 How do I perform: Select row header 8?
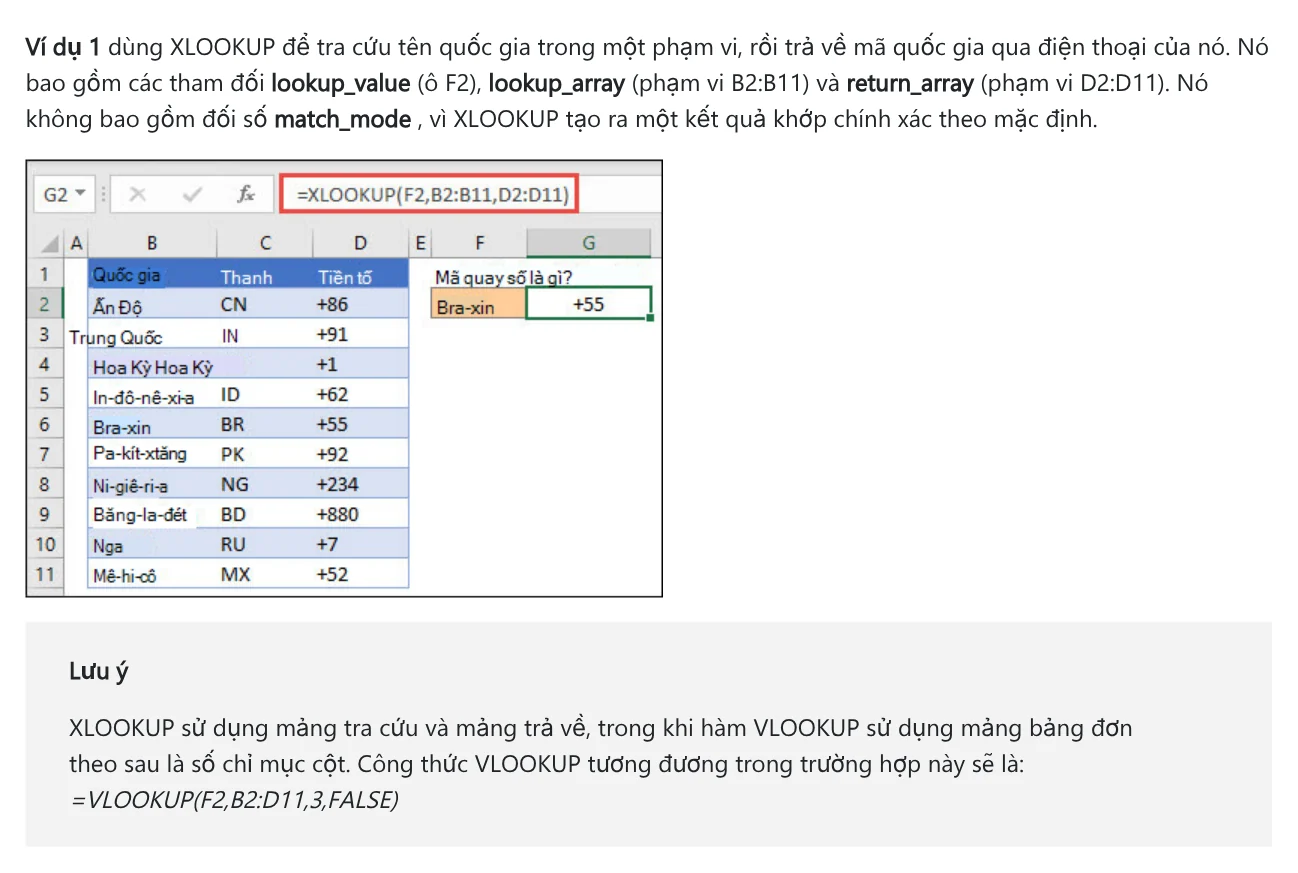[x=44, y=484]
